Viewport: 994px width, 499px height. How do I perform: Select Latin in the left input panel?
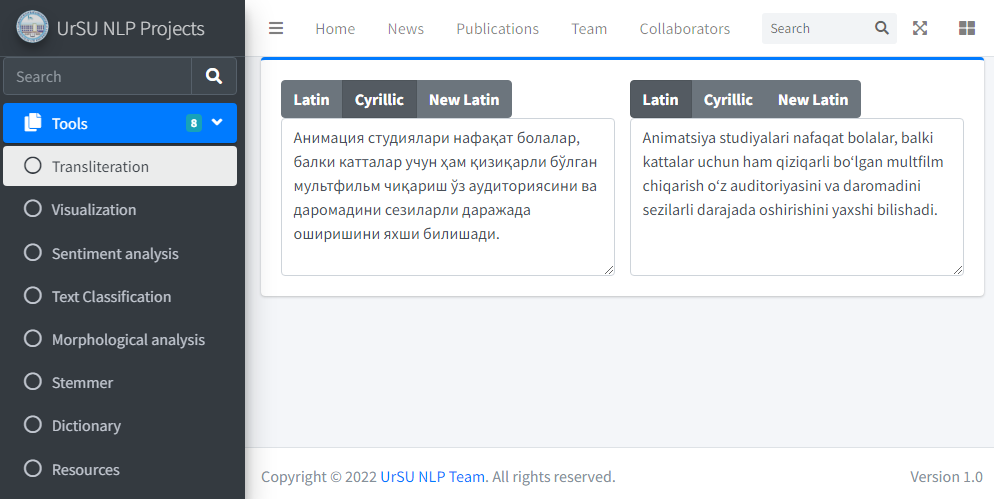coord(311,99)
